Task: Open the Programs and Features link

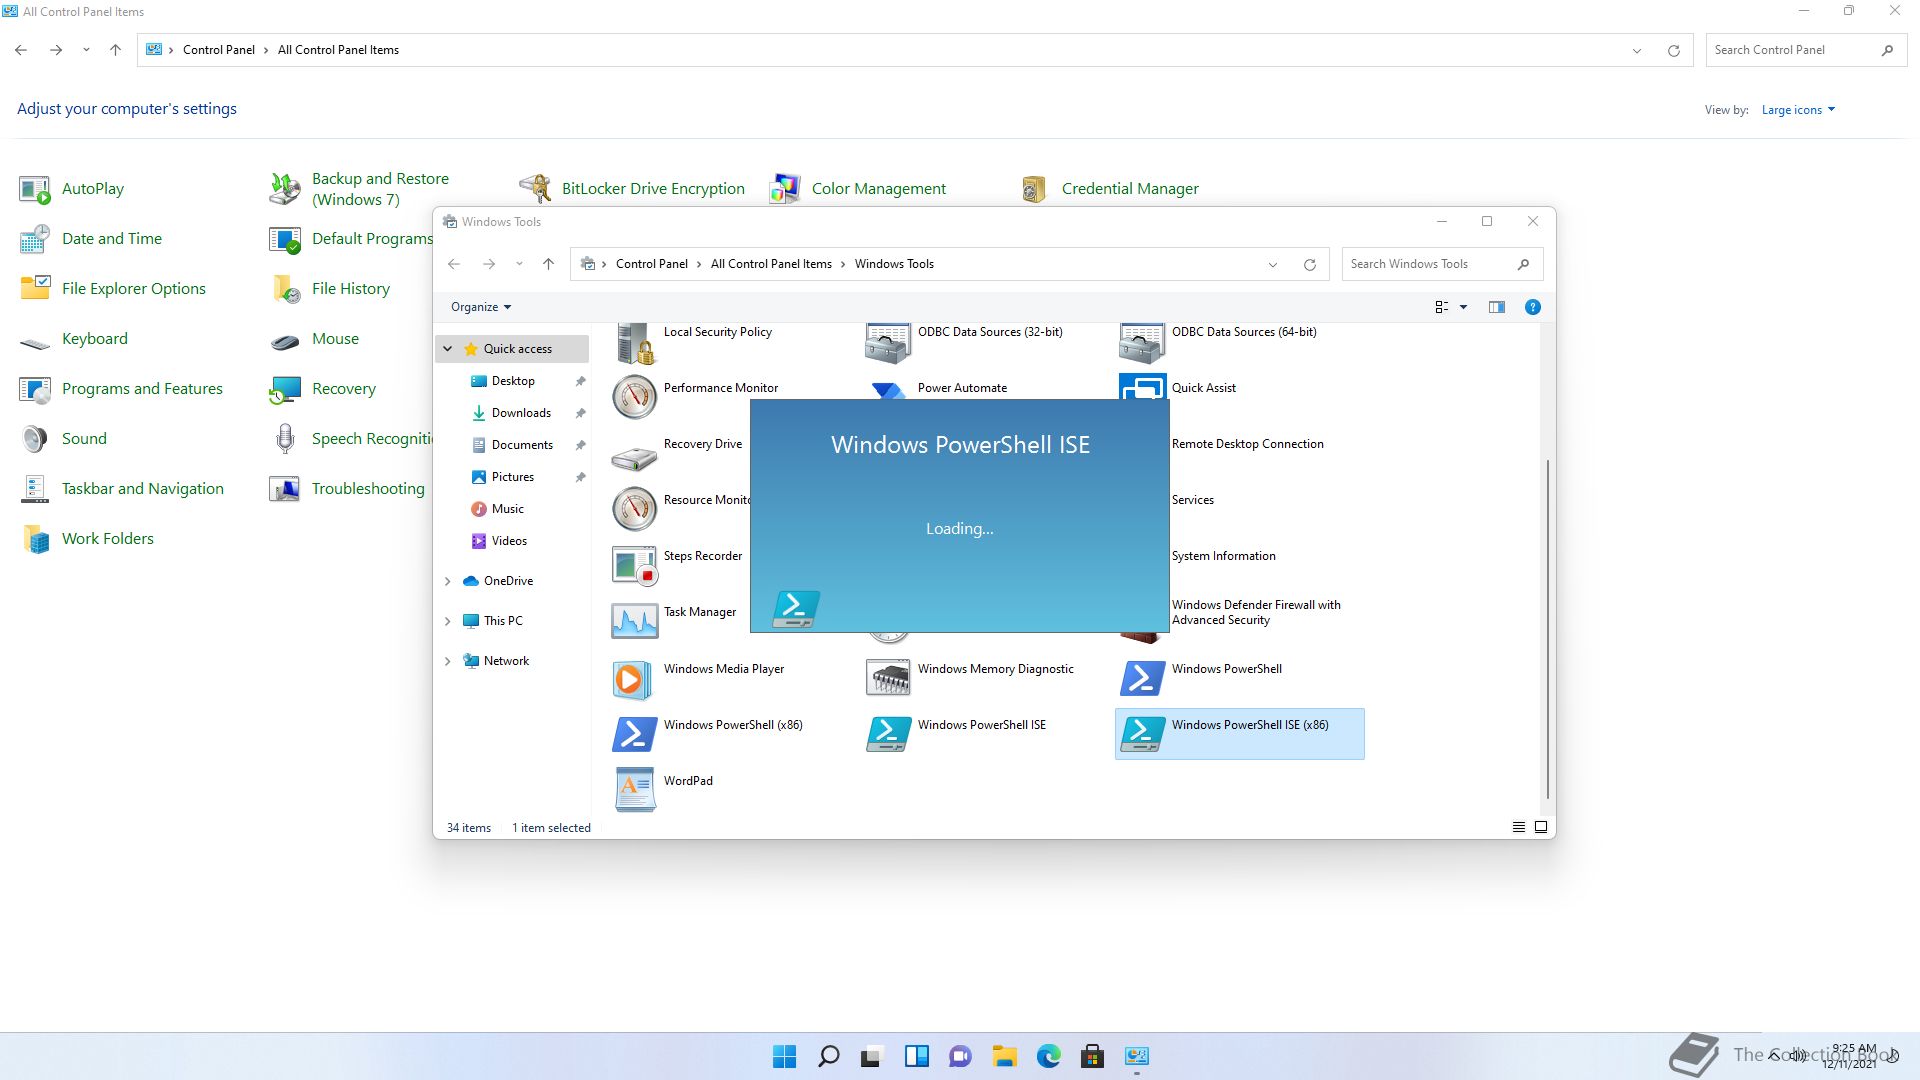Action: 142,389
